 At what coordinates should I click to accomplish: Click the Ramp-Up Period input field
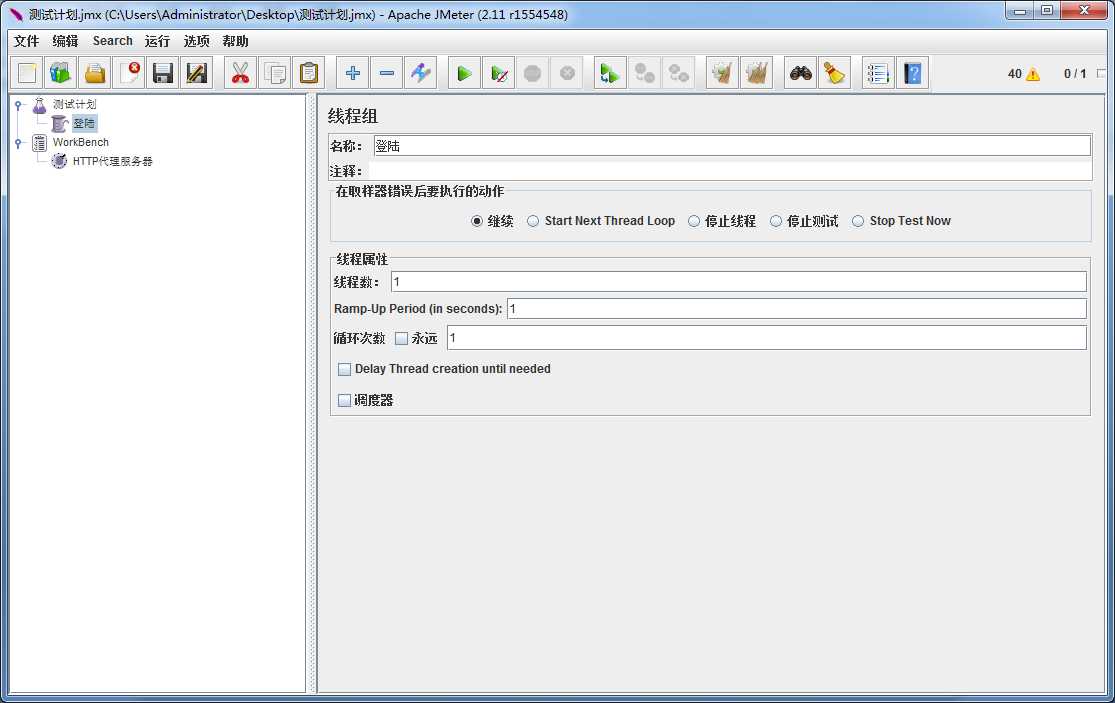pyautogui.click(x=796, y=308)
